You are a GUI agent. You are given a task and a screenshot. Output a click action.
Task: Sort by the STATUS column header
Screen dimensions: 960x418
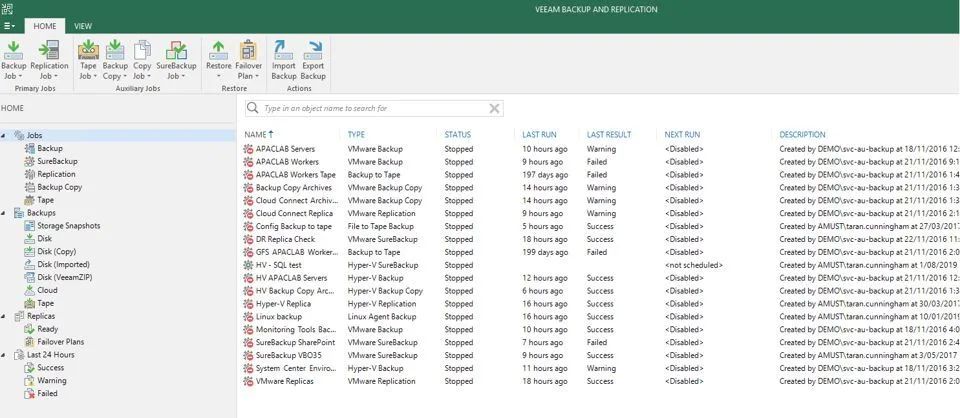point(457,134)
